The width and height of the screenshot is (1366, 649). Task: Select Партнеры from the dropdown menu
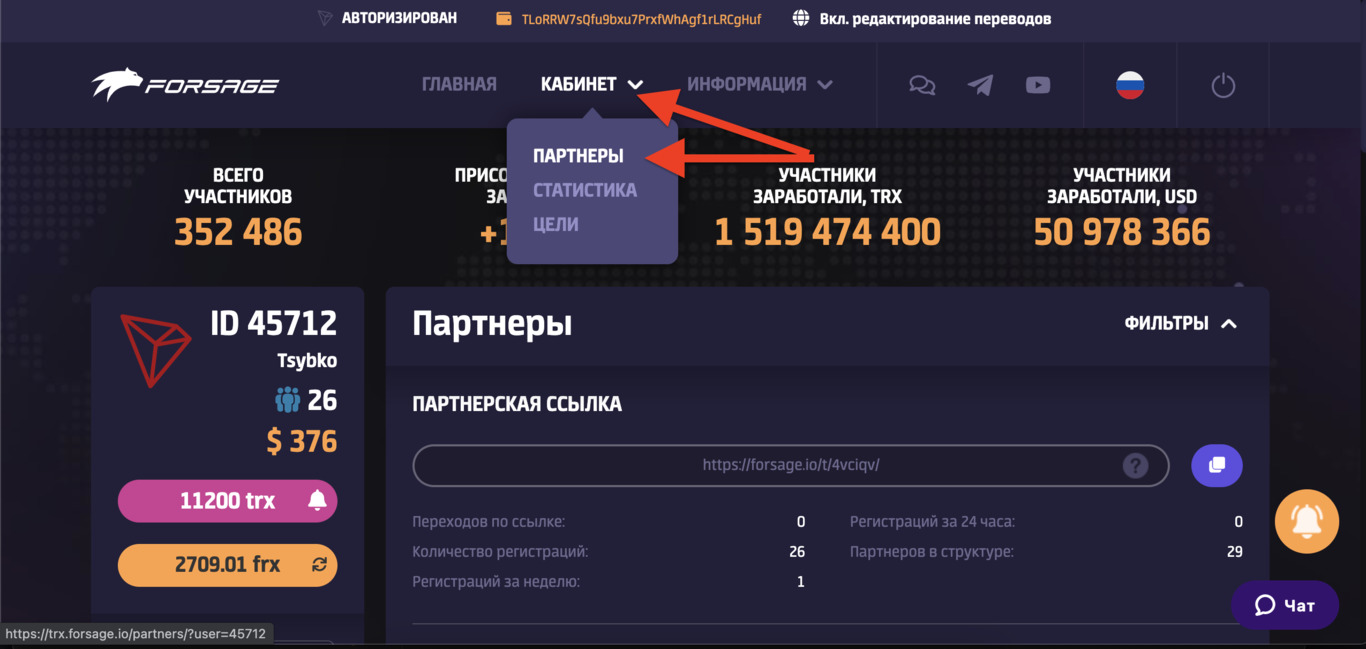point(578,156)
